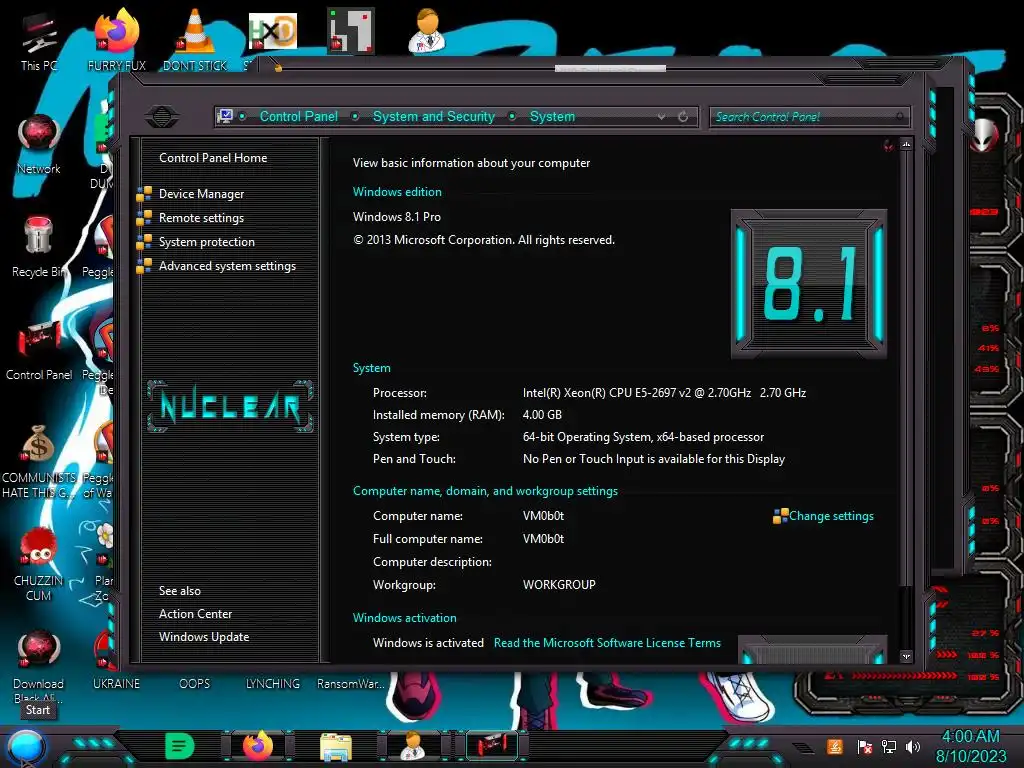Click VM0b0t next to Full computer name

[543, 539]
